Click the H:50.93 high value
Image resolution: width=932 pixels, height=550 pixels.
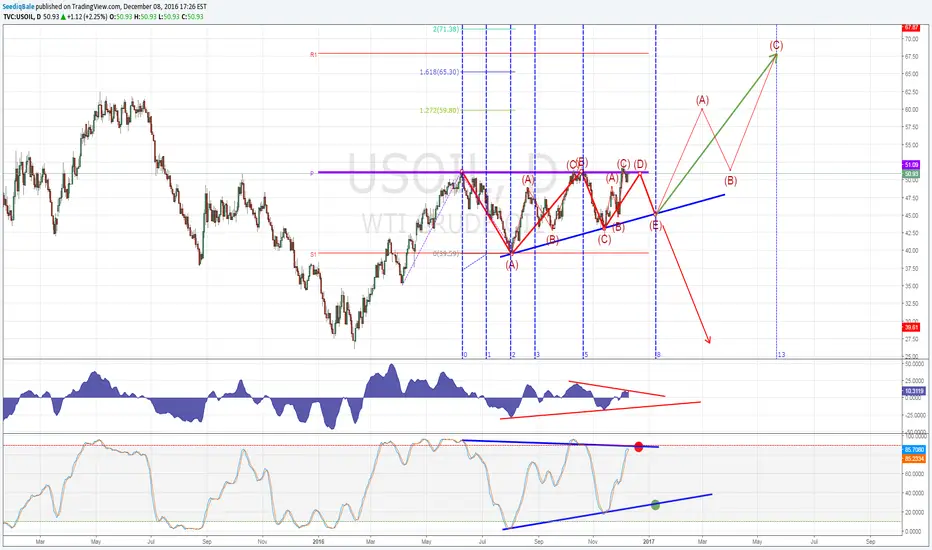coord(145,17)
